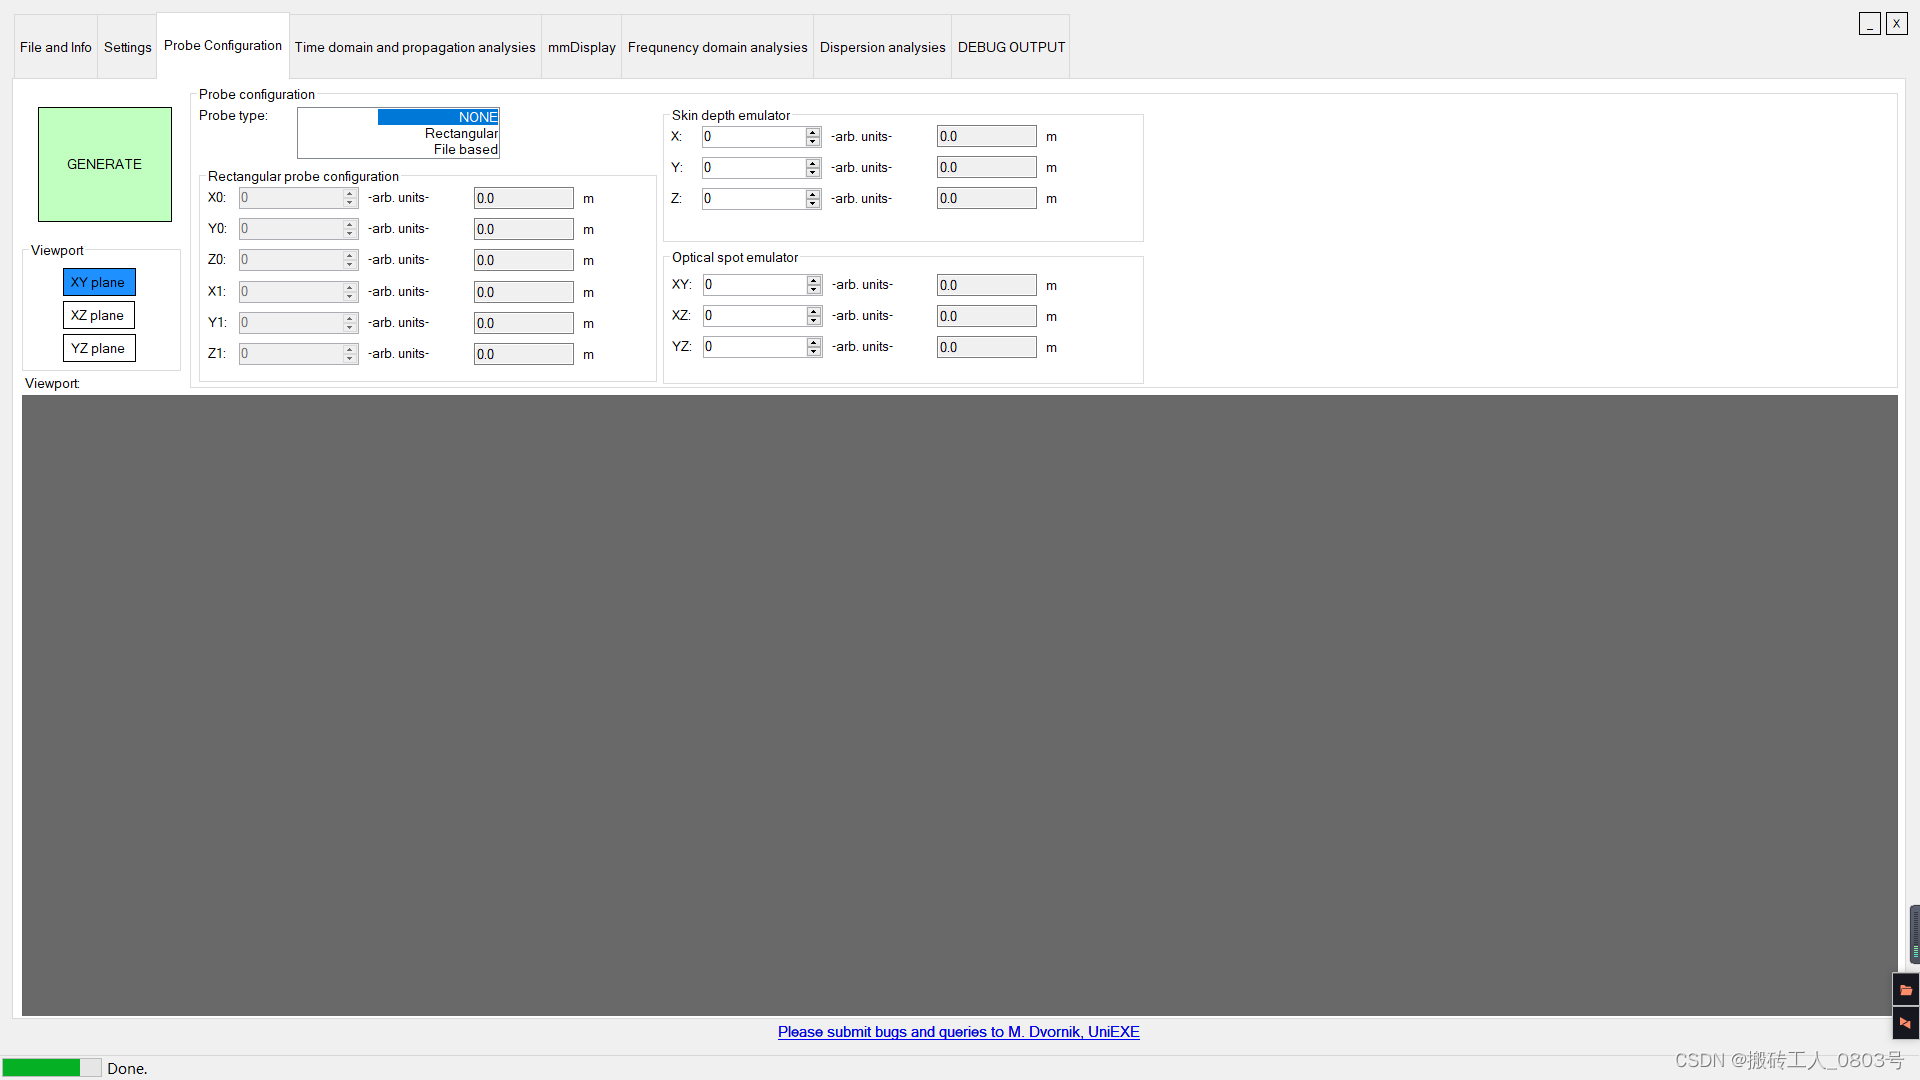Select XY plane viewport
1920x1080 pixels.
tap(98, 281)
